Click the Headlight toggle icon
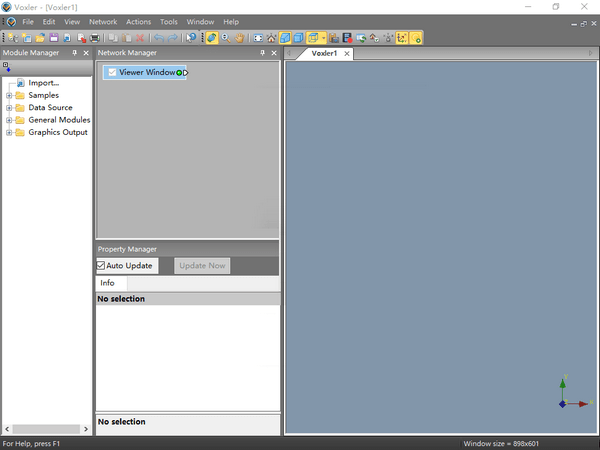 (388, 38)
